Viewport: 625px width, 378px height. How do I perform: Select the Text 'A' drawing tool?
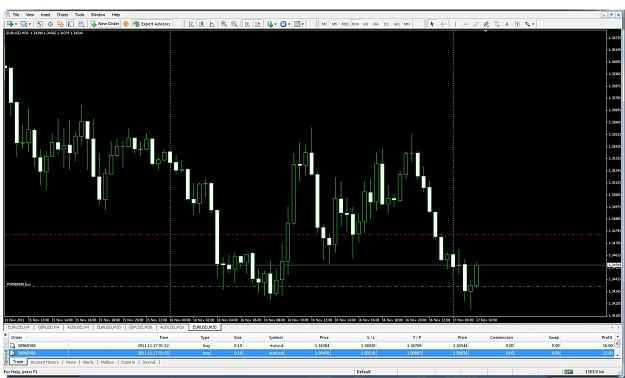coord(507,24)
